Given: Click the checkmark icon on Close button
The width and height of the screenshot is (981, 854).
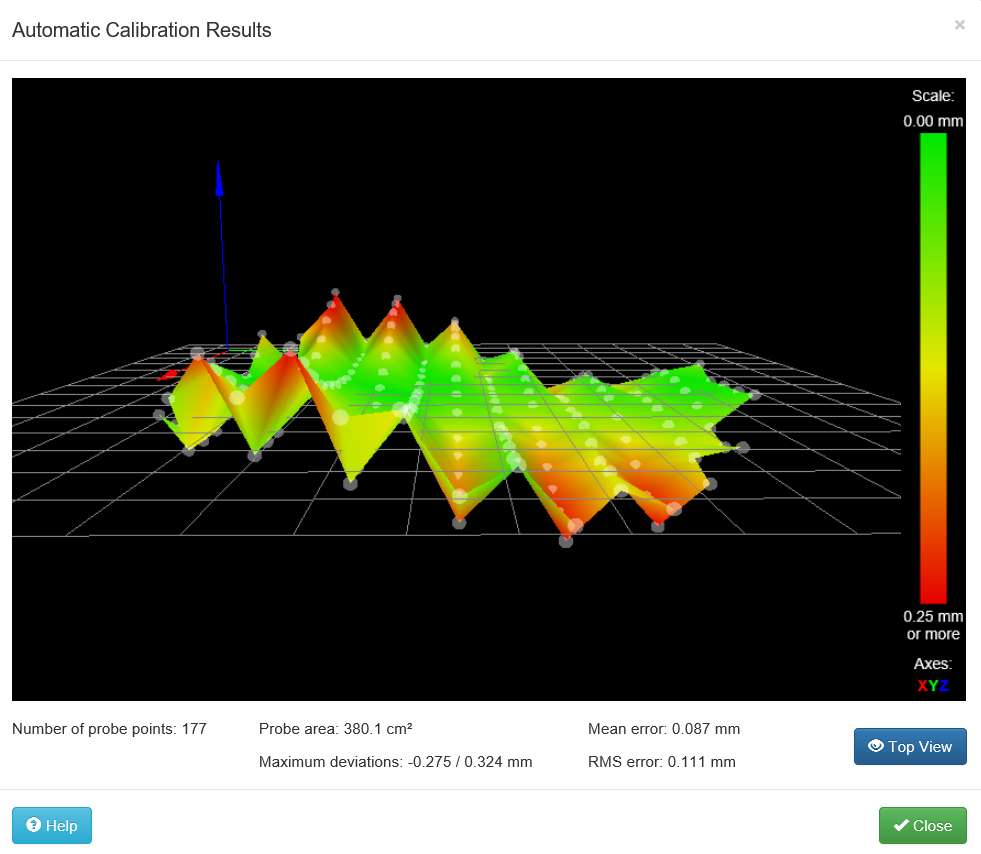Looking at the screenshot, I should coord(900,825).
